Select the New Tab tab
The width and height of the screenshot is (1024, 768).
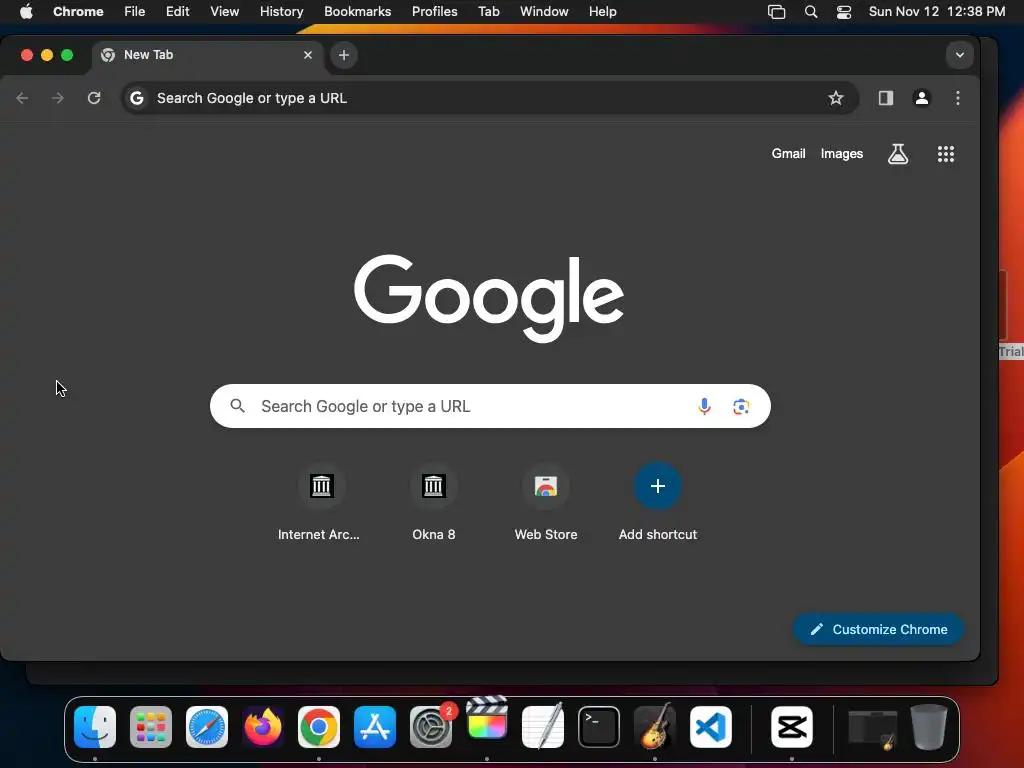(x=208, y=56)
